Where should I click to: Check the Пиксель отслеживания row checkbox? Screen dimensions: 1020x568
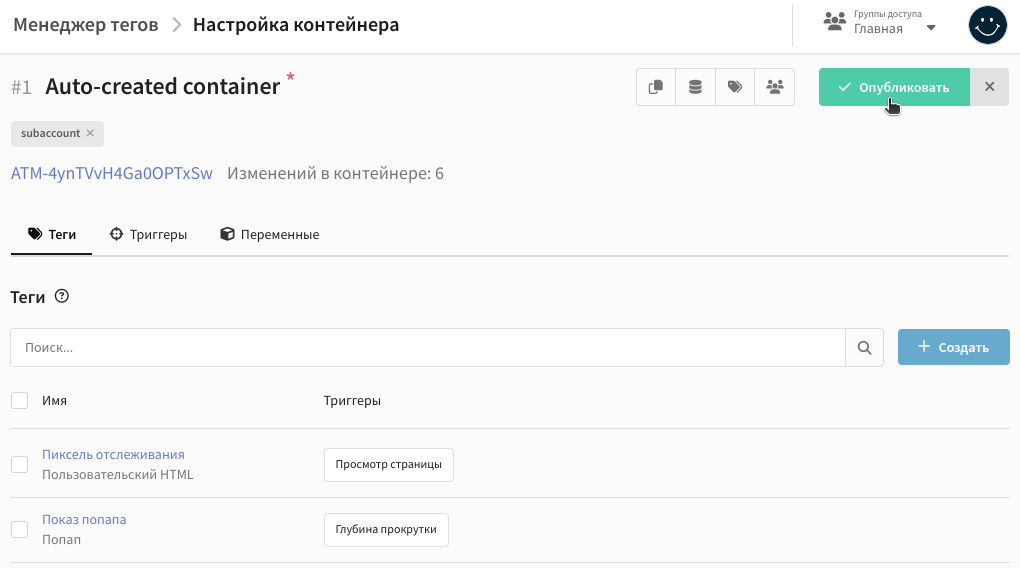(x=20, y=464)
